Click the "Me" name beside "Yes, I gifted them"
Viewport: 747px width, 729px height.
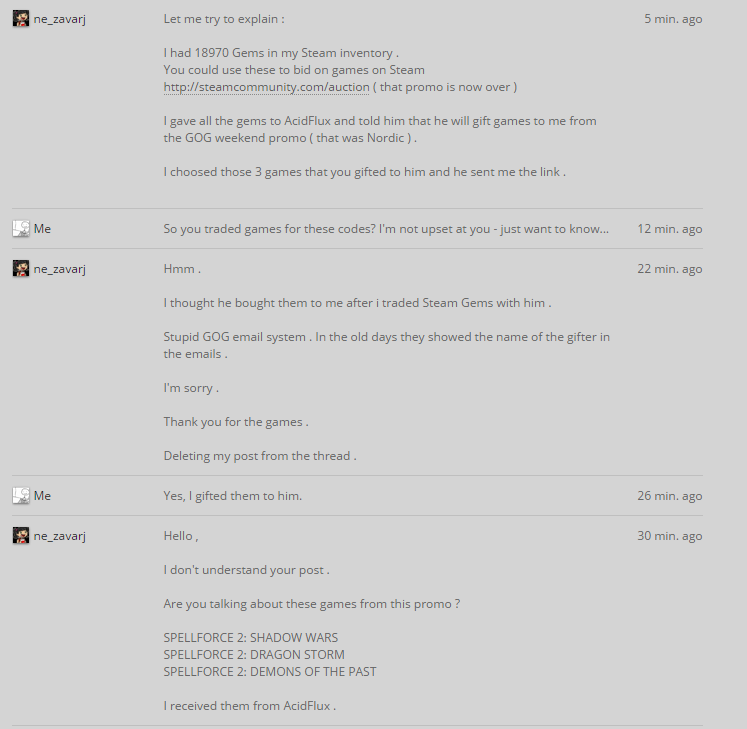(42, 496)
